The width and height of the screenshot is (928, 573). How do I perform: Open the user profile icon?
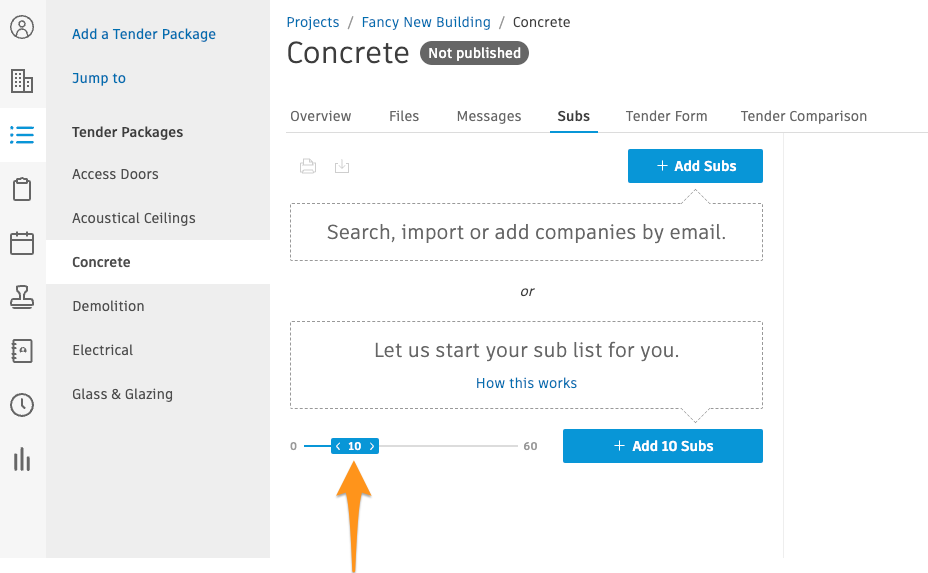click(x=22, y=27)
